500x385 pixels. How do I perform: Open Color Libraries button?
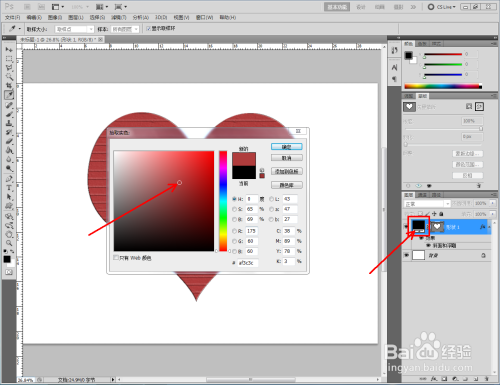click(287, 185)
